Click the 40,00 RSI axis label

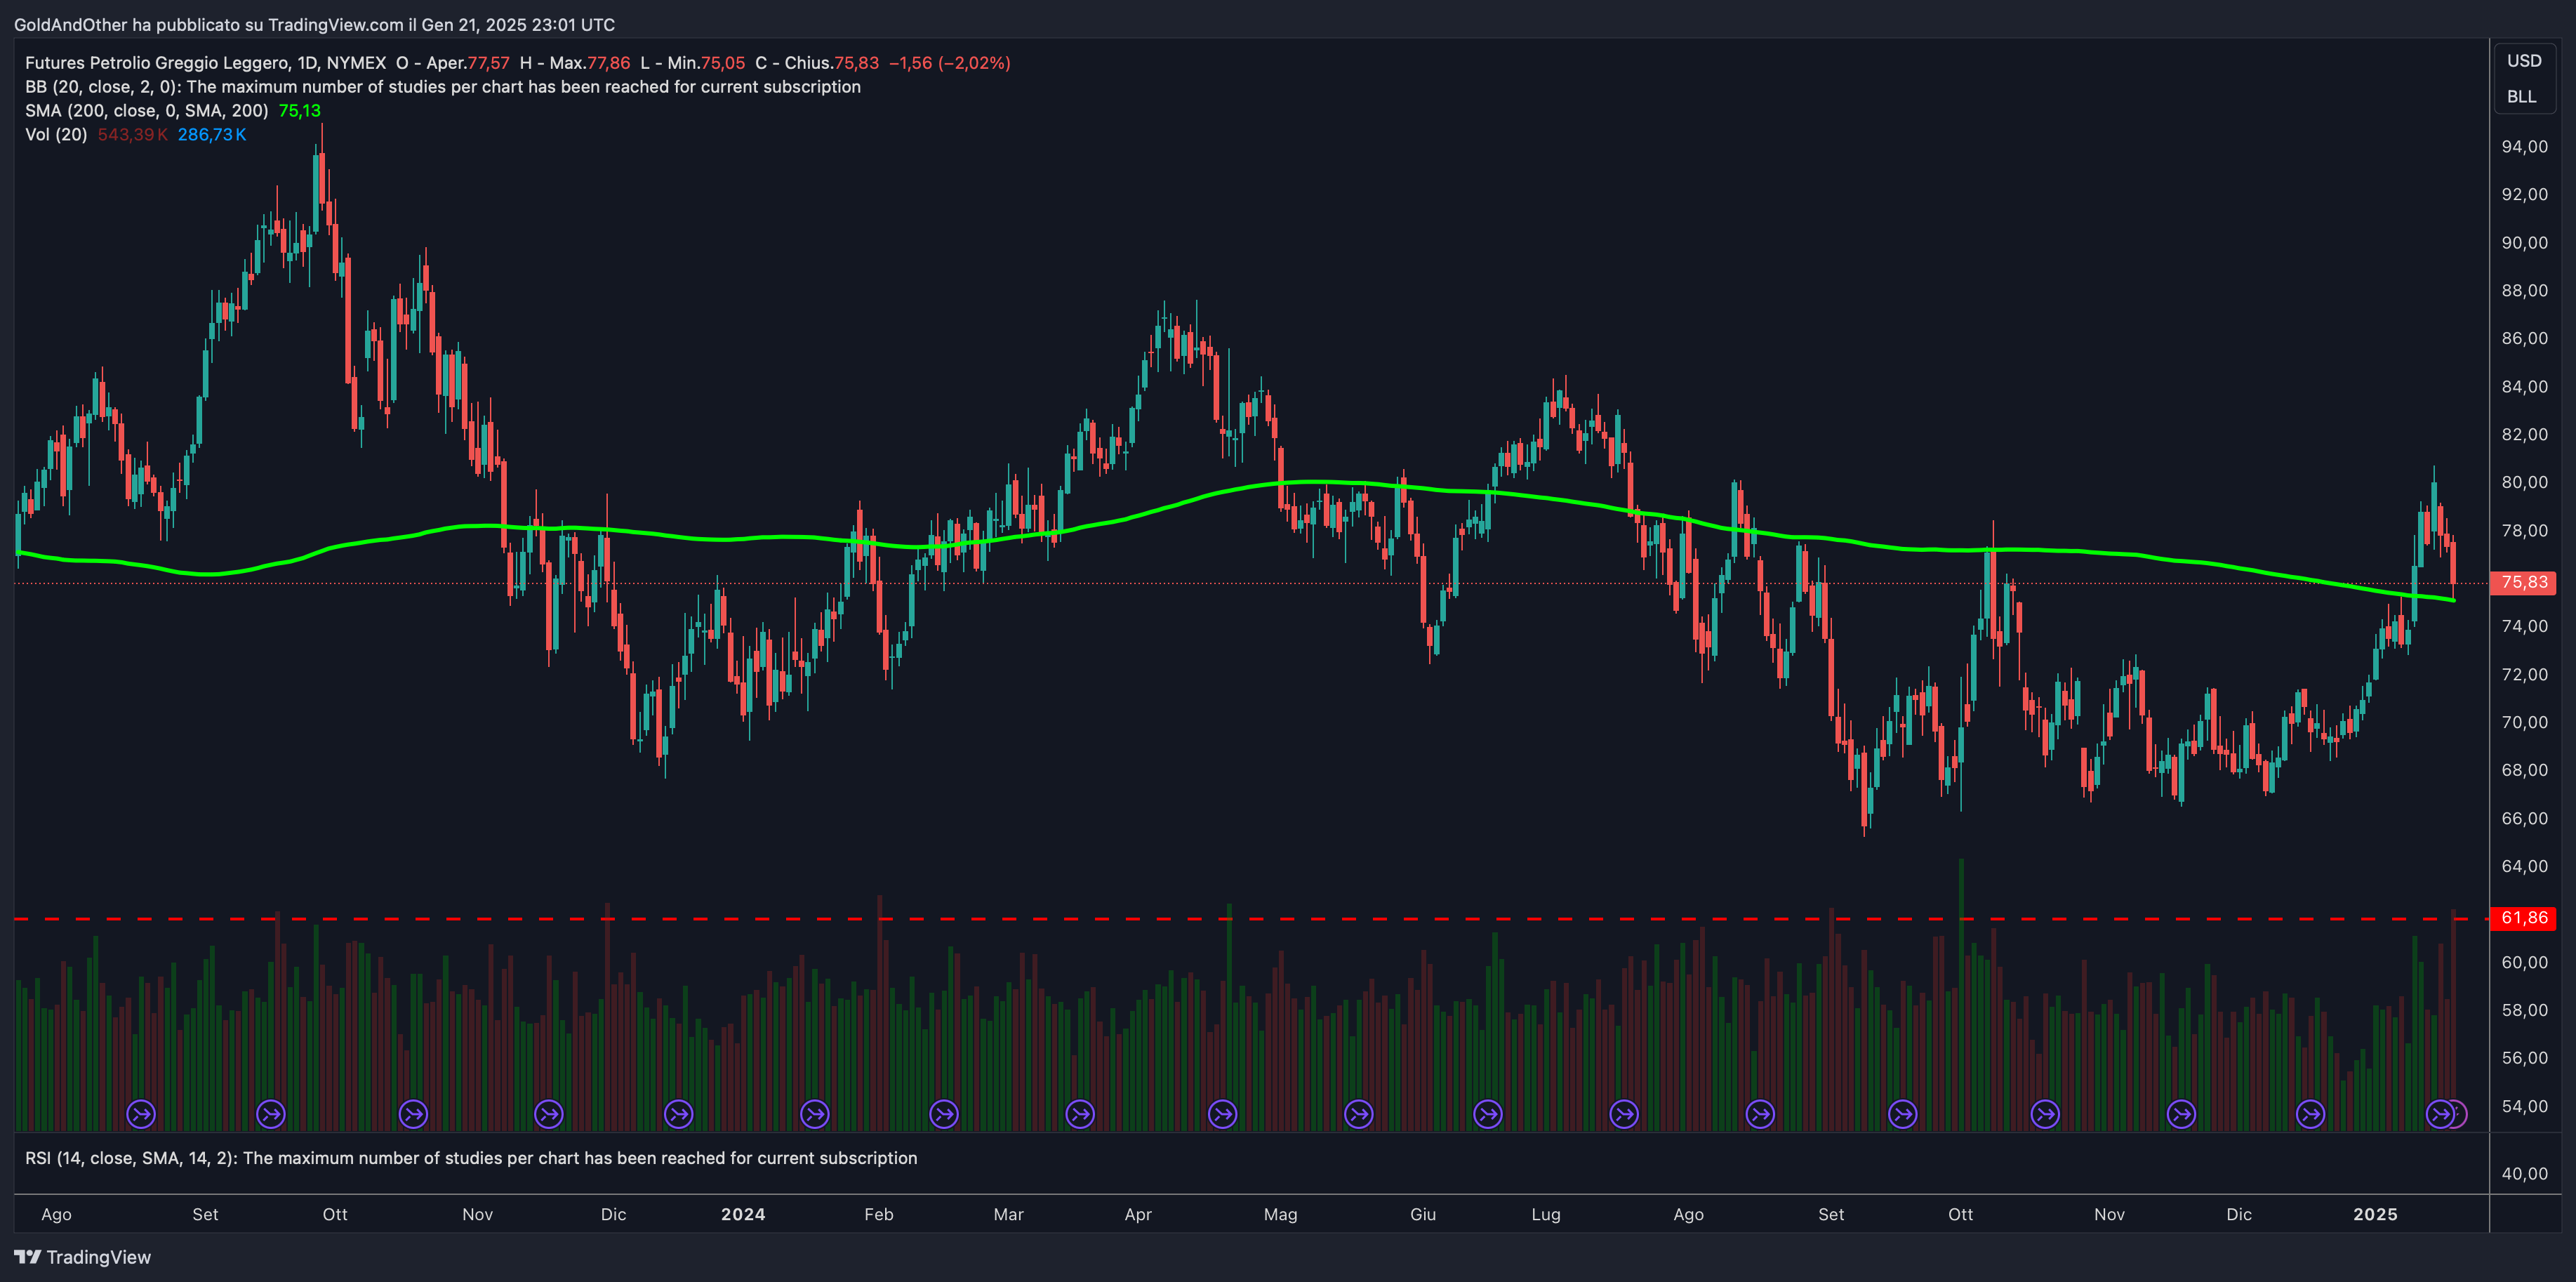pos(2524,1173)
